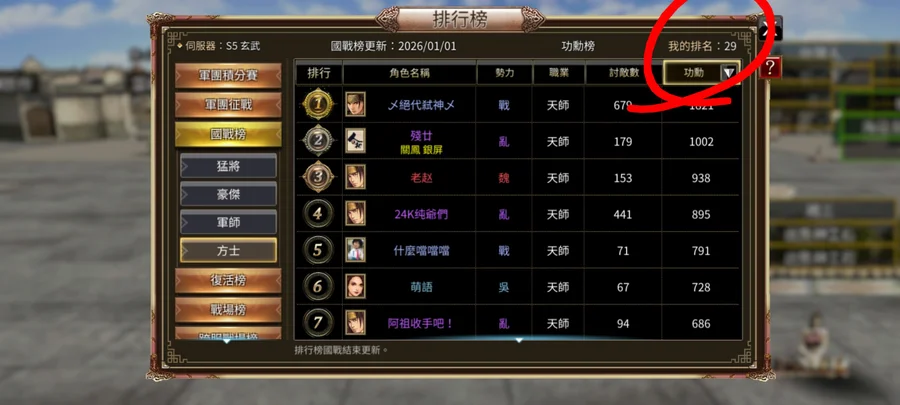
Task: Select the 豪傑 sub-ranking
Action: (228, 194)
